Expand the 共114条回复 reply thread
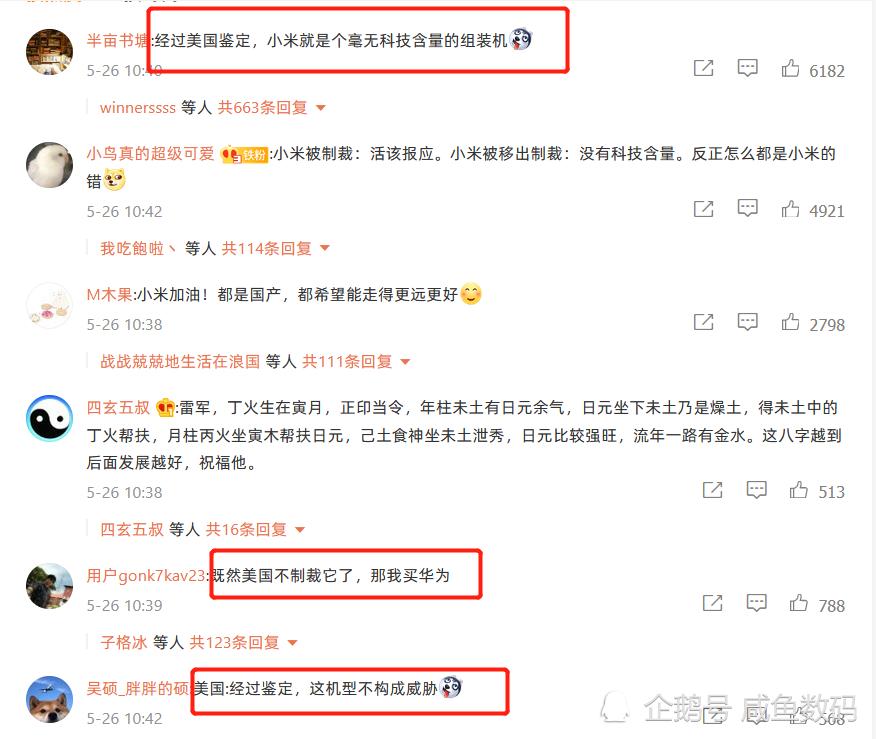Screen dimensions: 876x739 (275, 248)
